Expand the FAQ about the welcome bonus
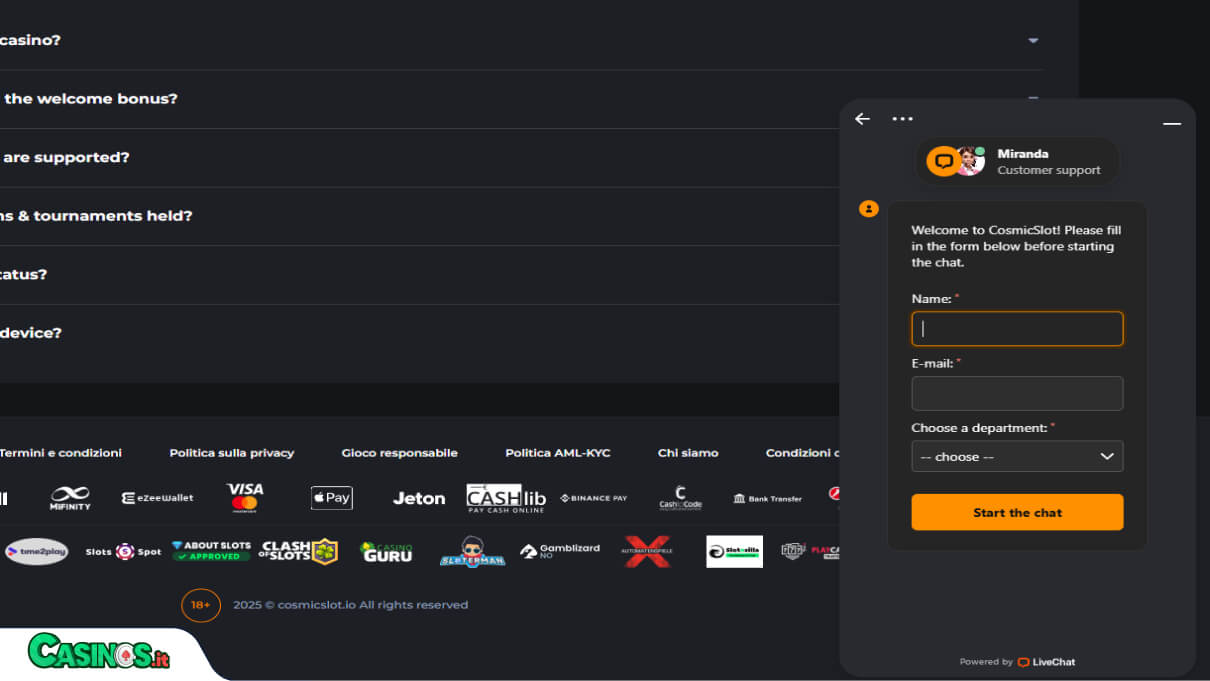 521,99
